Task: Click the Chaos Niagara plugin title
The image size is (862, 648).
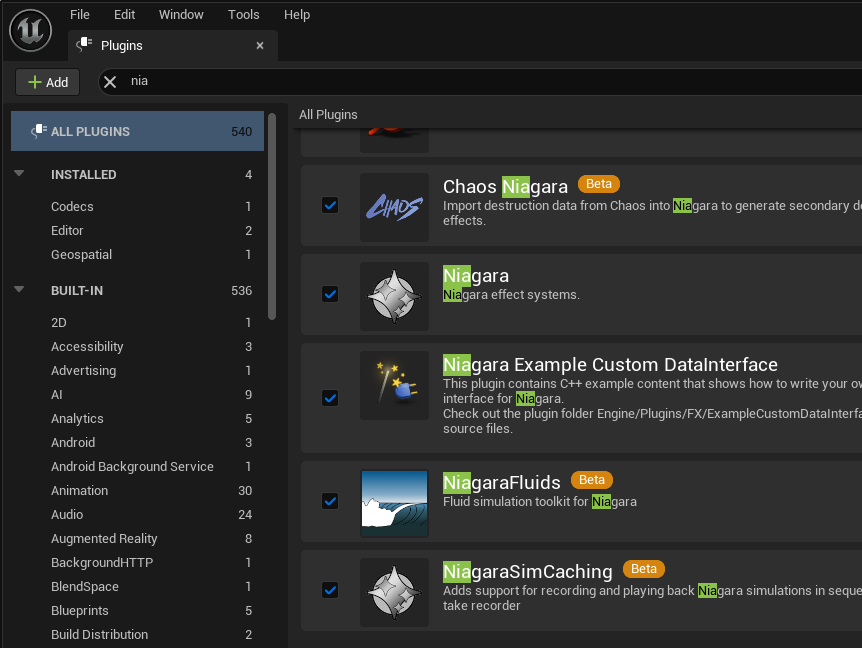Action: pyautogui.click(x=505, y=187)
